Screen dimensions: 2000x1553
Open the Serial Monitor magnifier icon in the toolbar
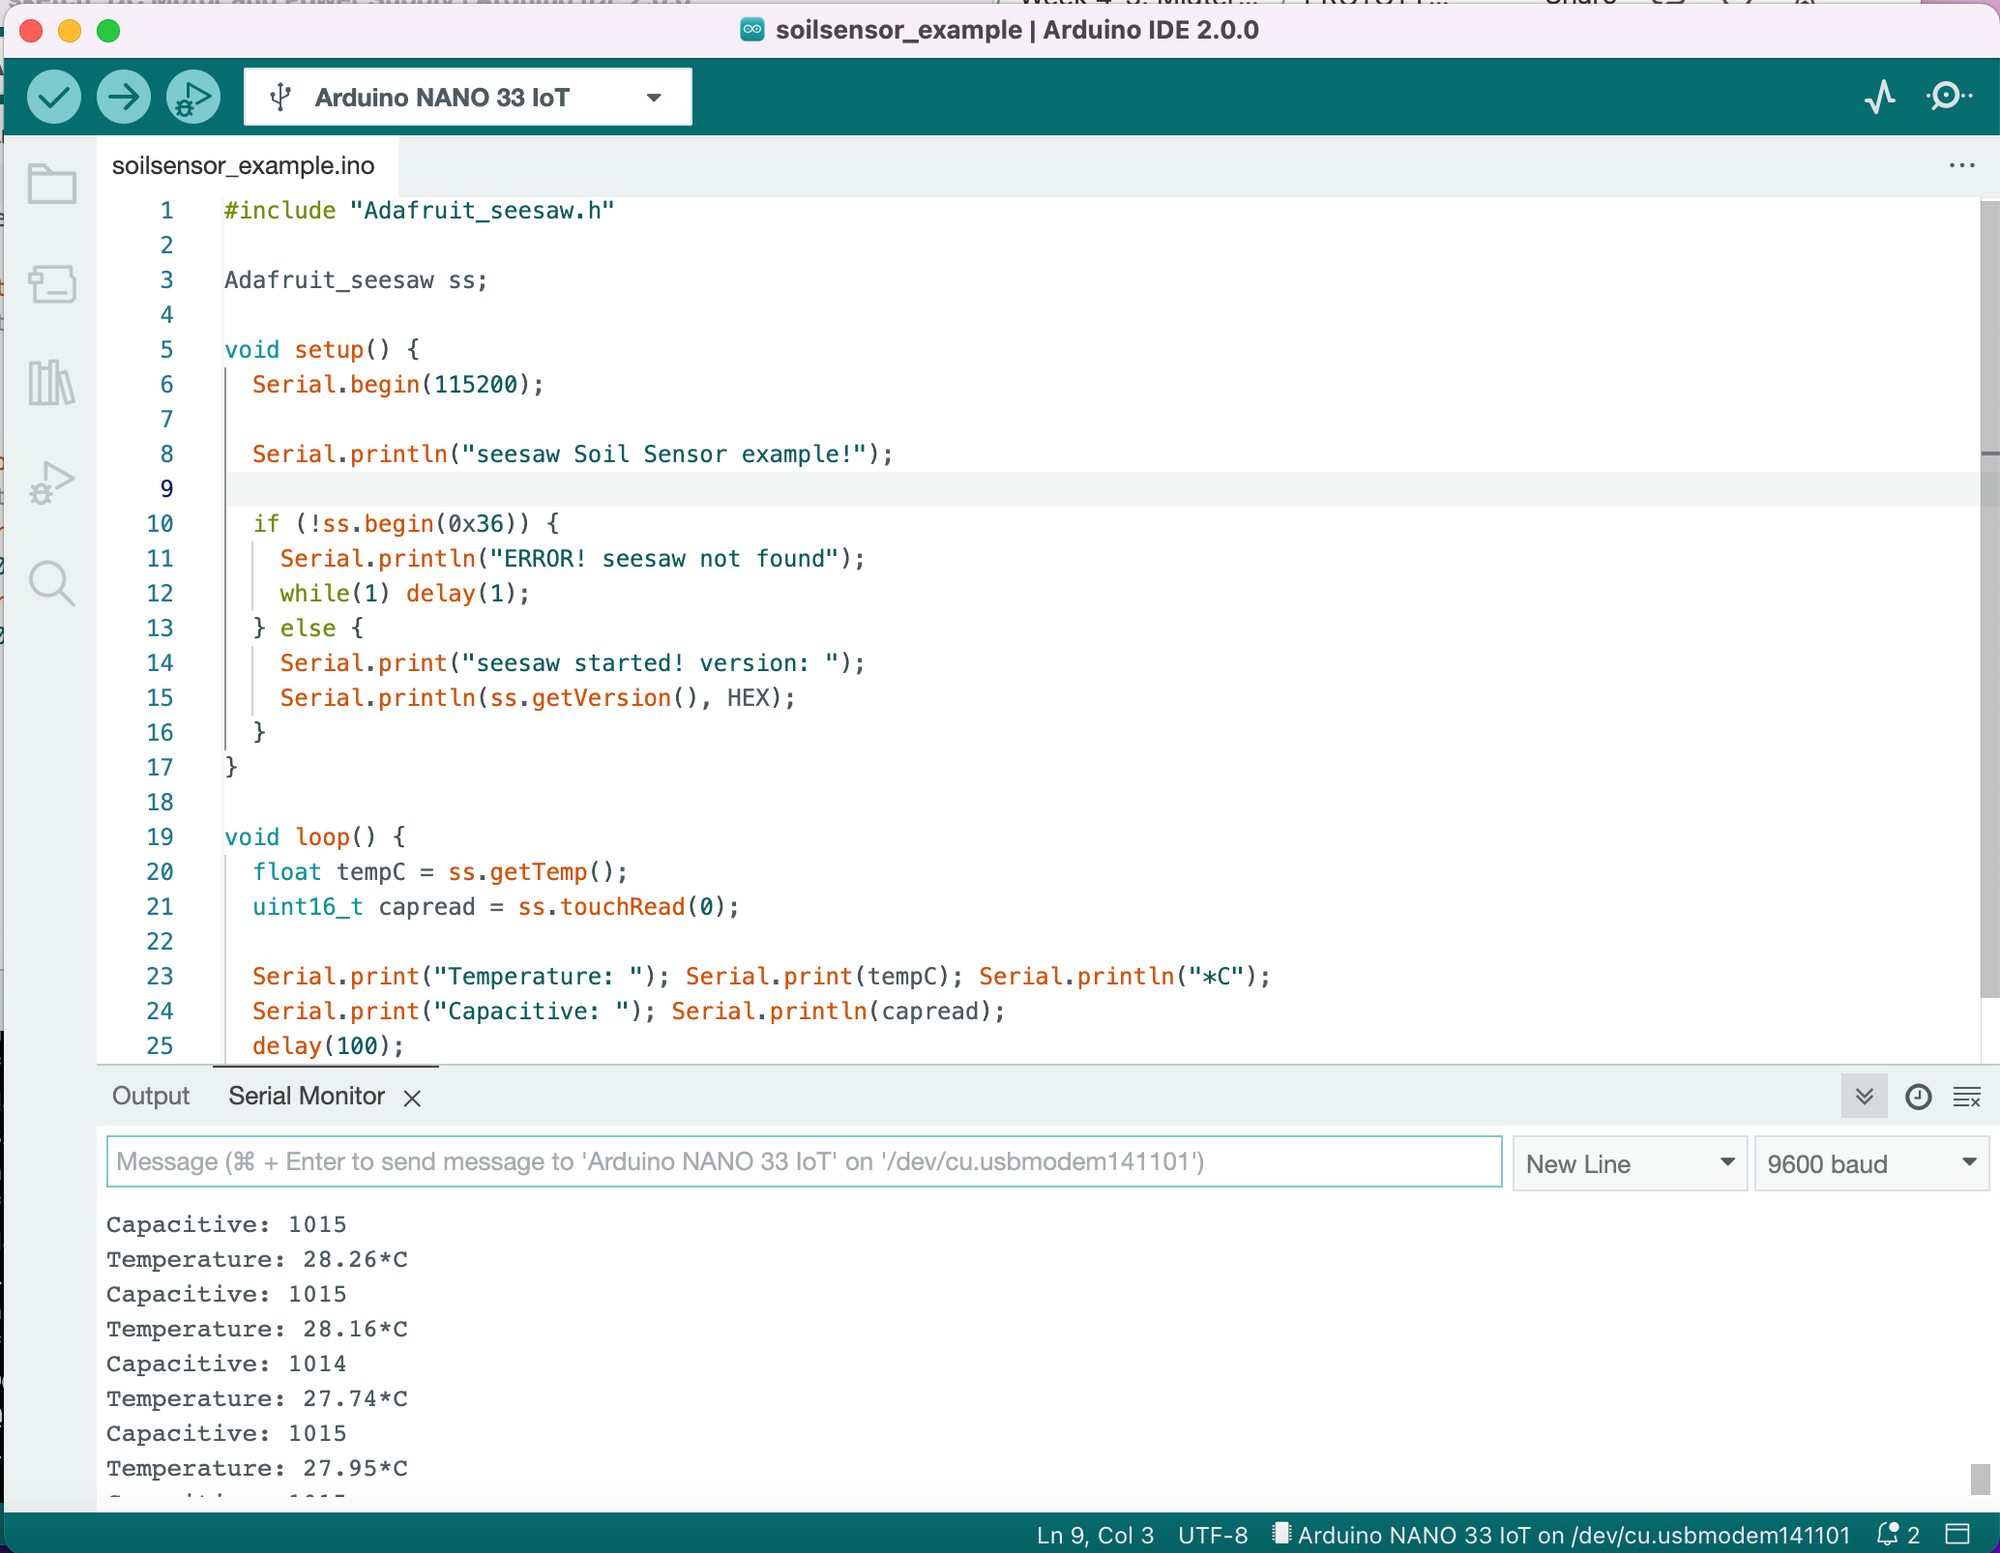coord(1948,97)
